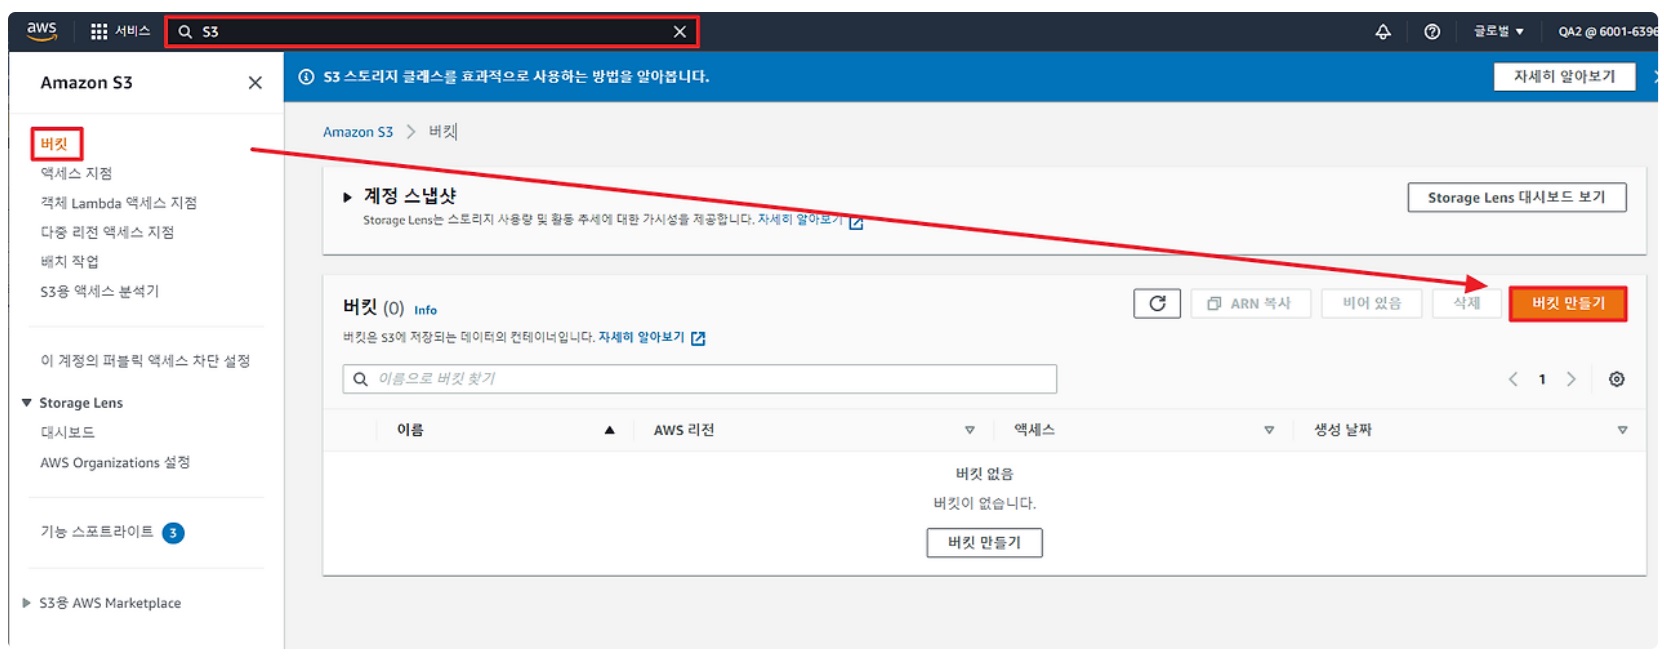Go to the next page of buckets
Image resolution: width=1664 pixels, height=656 pixels.
pyautogui.click(x=1571, y=379)
